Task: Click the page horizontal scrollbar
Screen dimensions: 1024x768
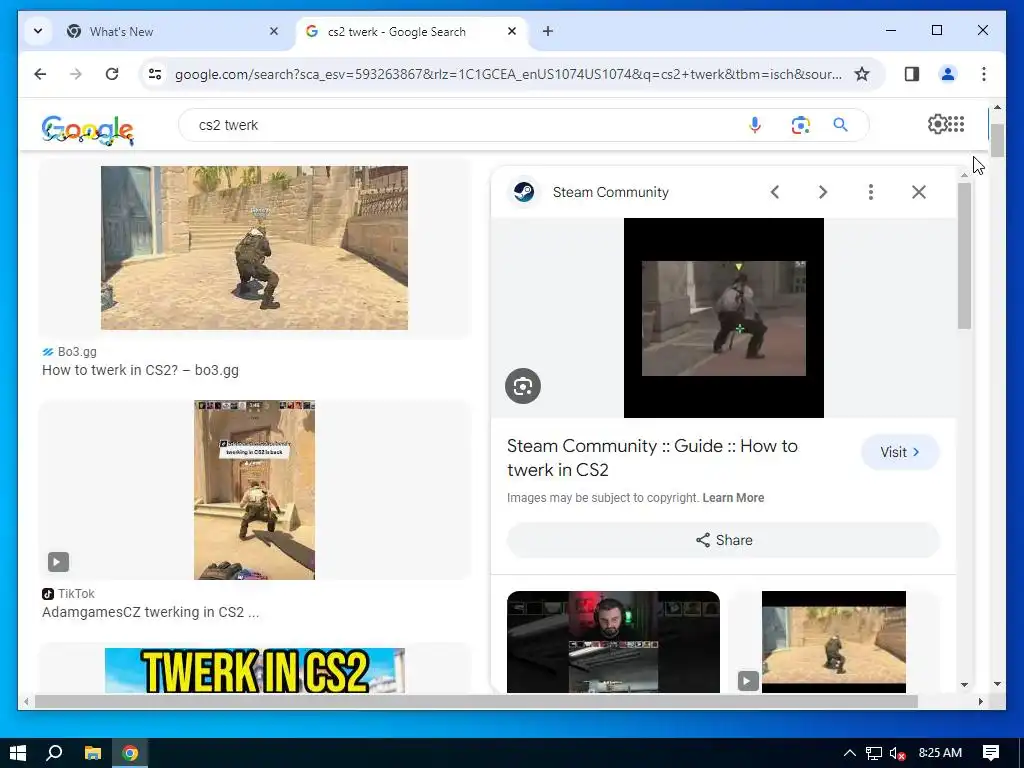Action: [x=475, y=701]
